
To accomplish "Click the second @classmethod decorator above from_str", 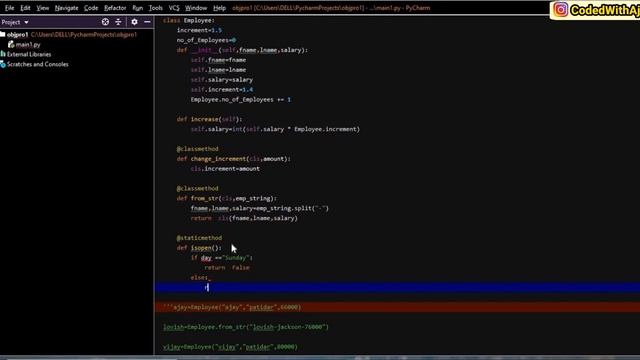I will pyautogui.click(x=198, y=189).
